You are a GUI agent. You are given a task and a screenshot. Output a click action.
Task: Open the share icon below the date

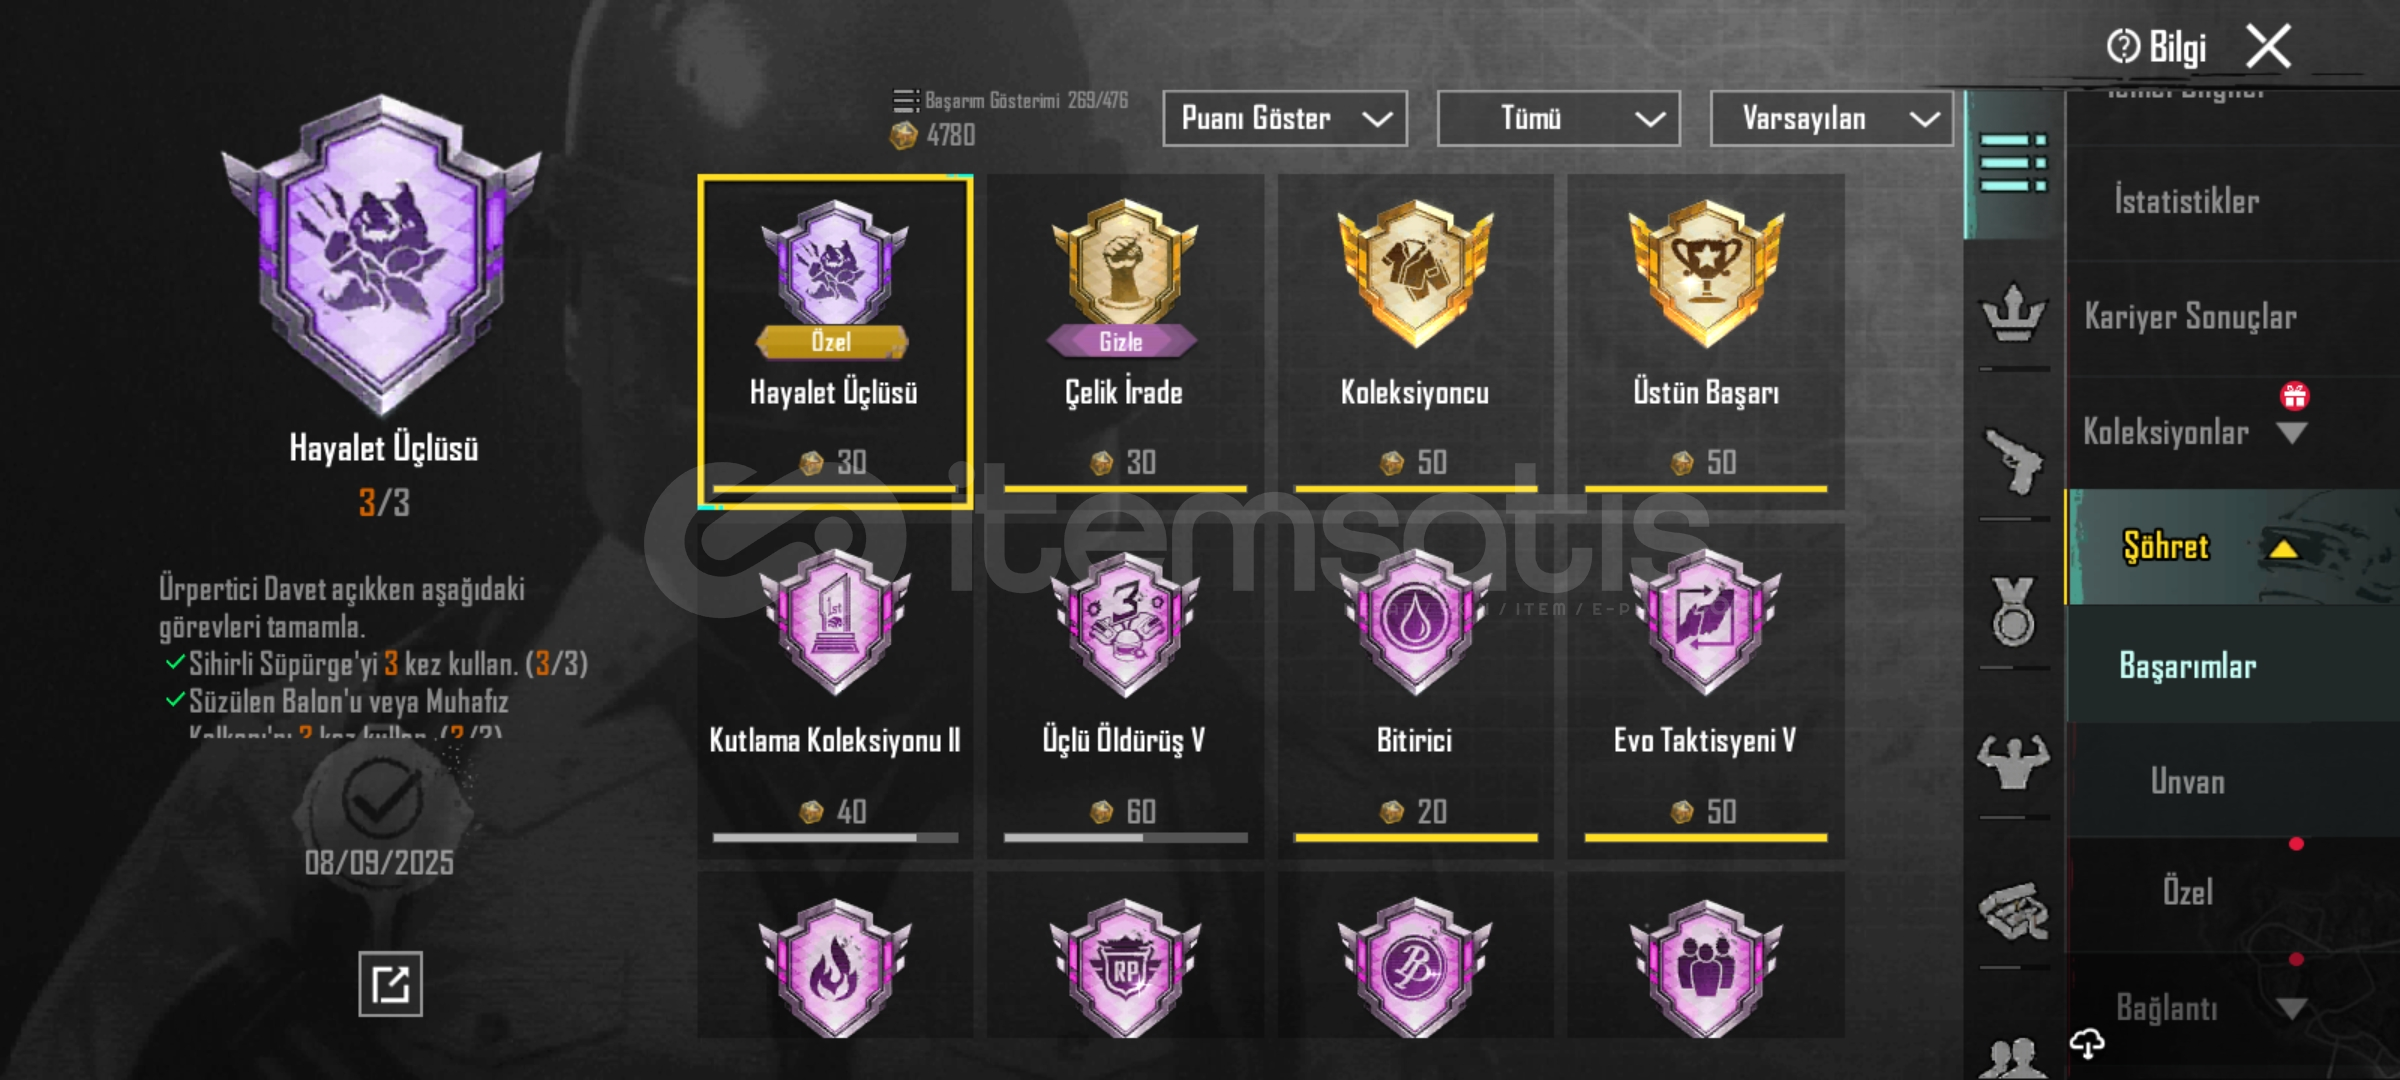click(390, 984)
